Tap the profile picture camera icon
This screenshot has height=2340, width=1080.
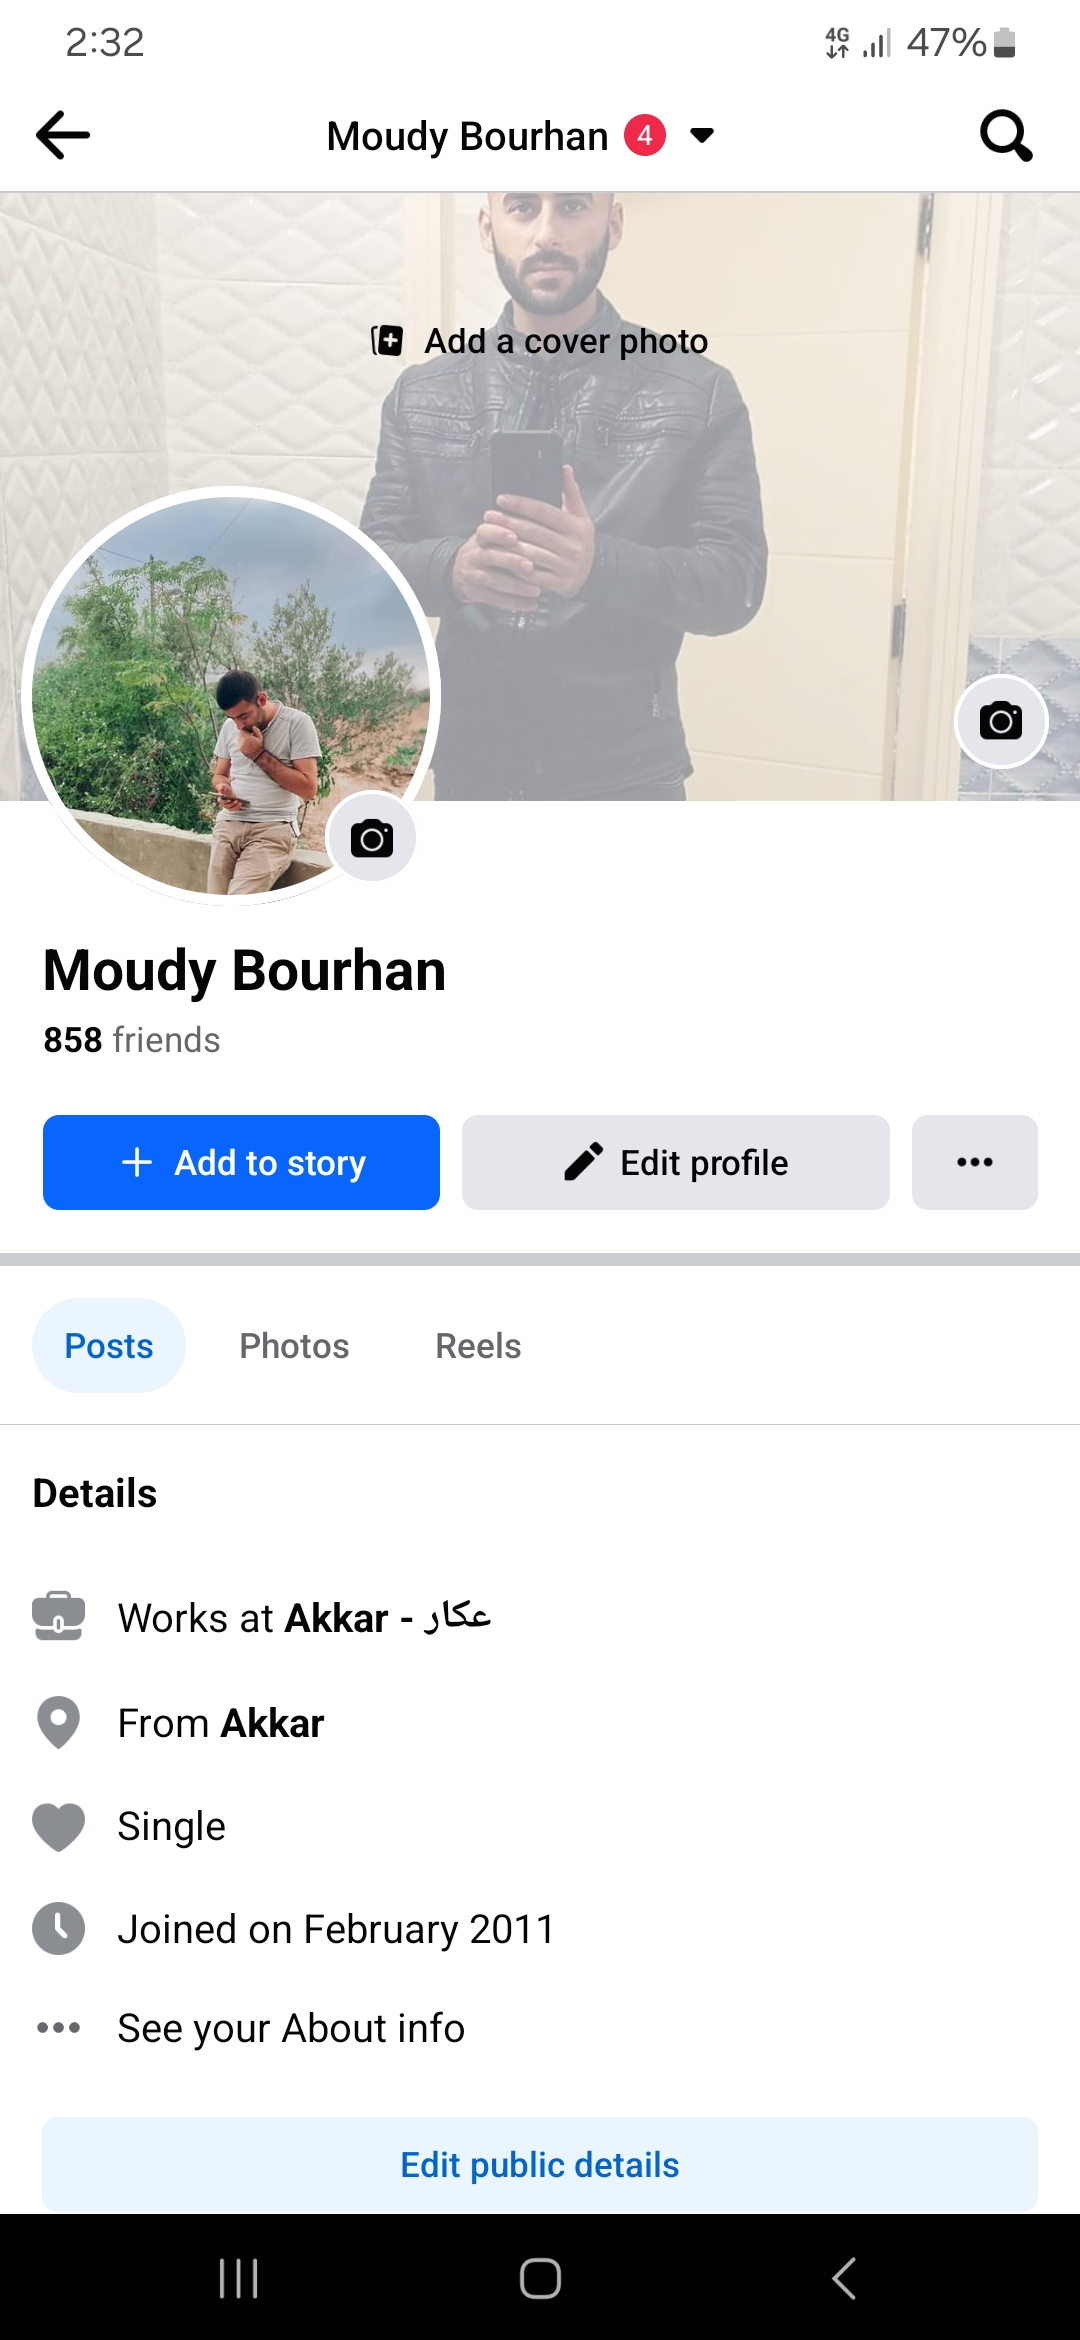tap(372, 838)
